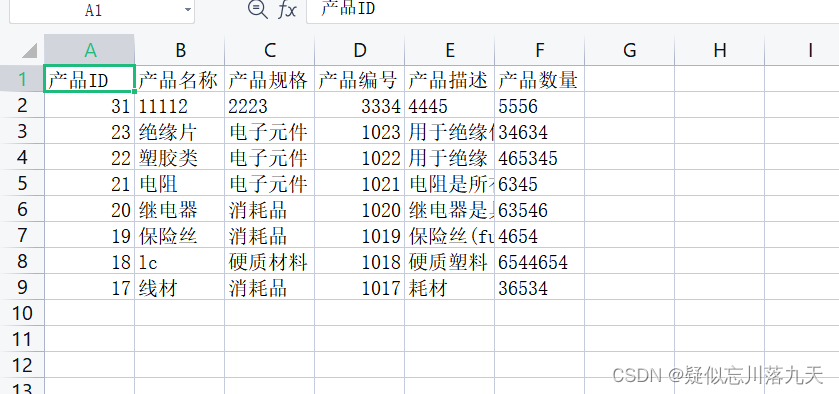Click the 保险丝 product name cell

(x=180, y=235)
